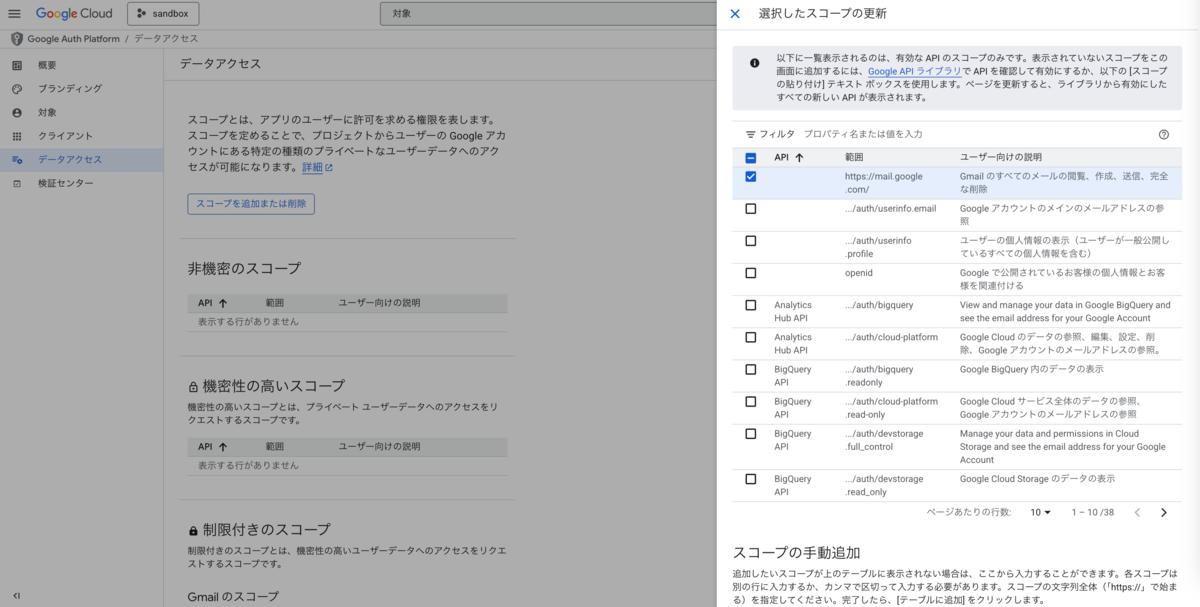The image size is (1200, 607).
Task: Check the .../auth/userinfo.profile scope
Action: pos(751,241)
